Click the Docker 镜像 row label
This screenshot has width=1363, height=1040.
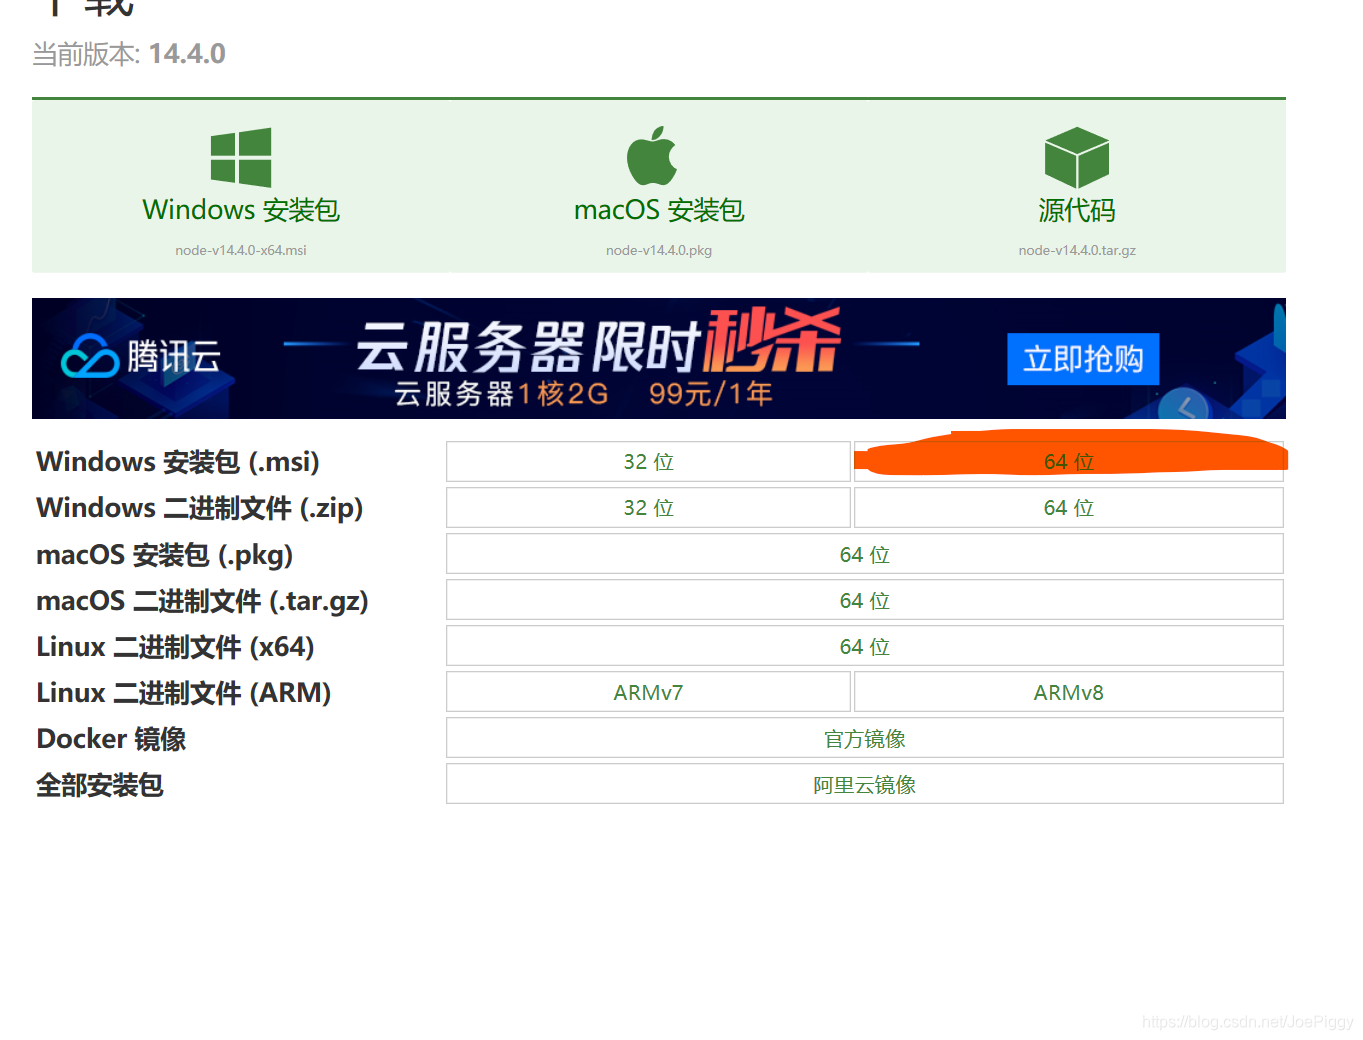[x=111, y=739]
